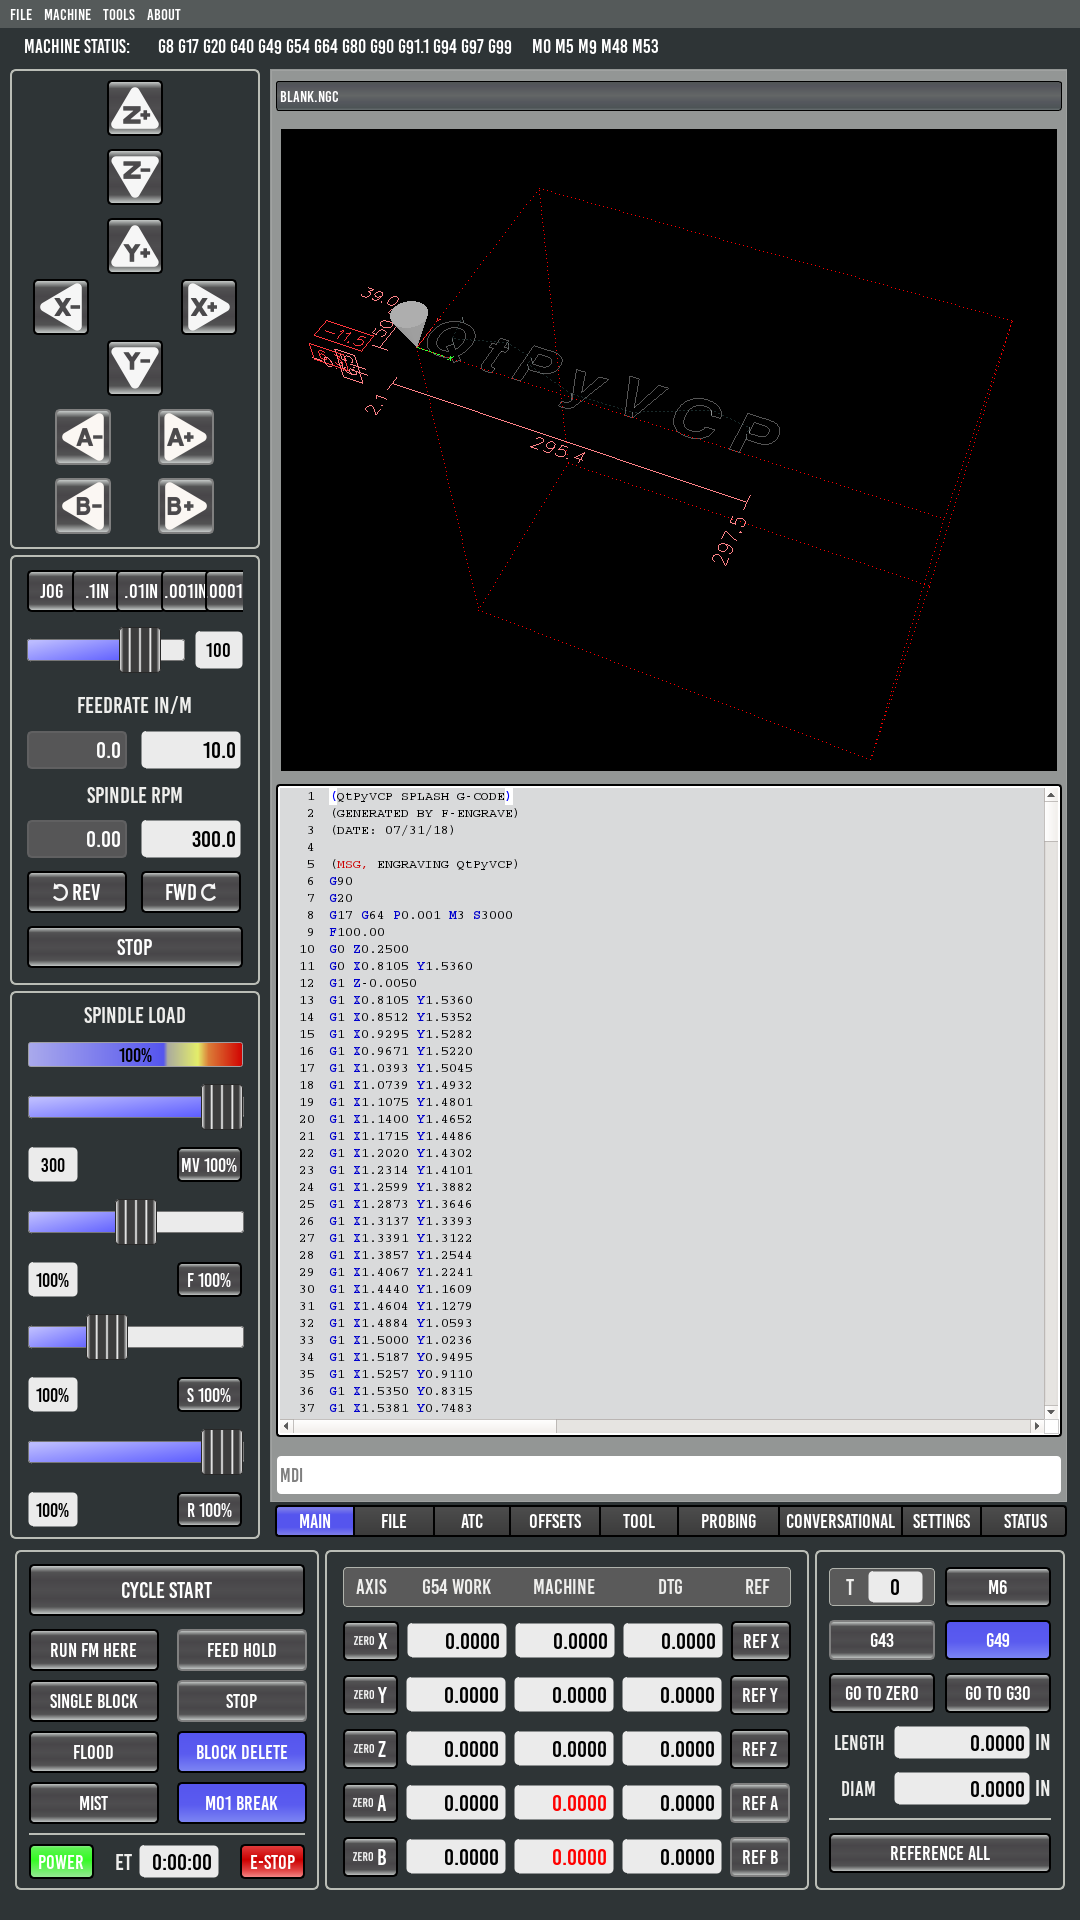Switch to the STATUS tab

[x=1025, y=1521]
